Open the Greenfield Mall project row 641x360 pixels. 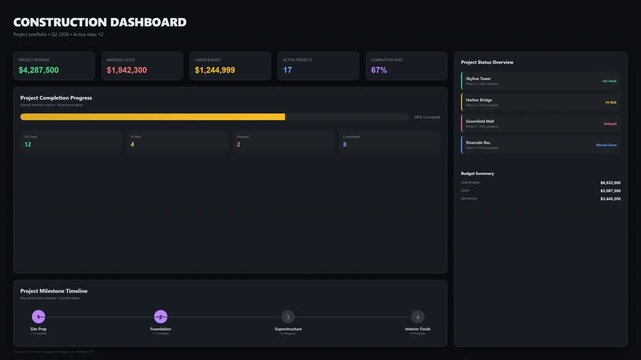[540, 123]
